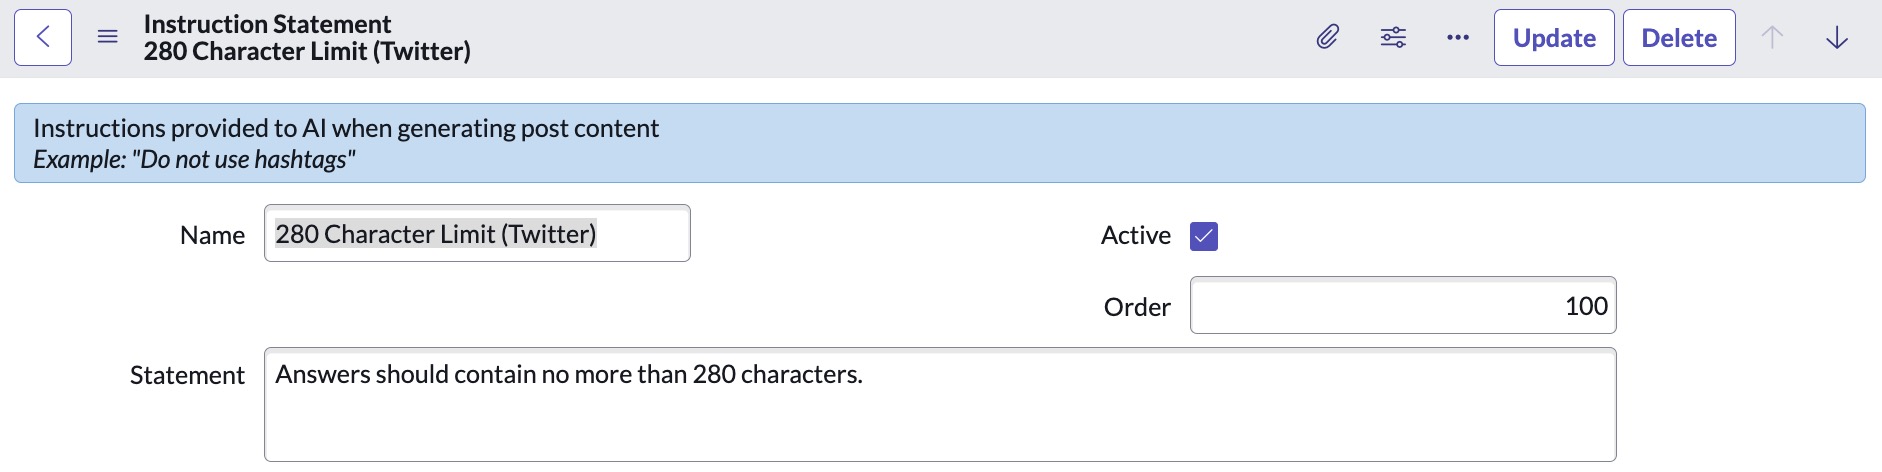Screen dimensions: 1882x472
Task: Open attachments with the paperclip icon
Action: [x=1327, y=38]
